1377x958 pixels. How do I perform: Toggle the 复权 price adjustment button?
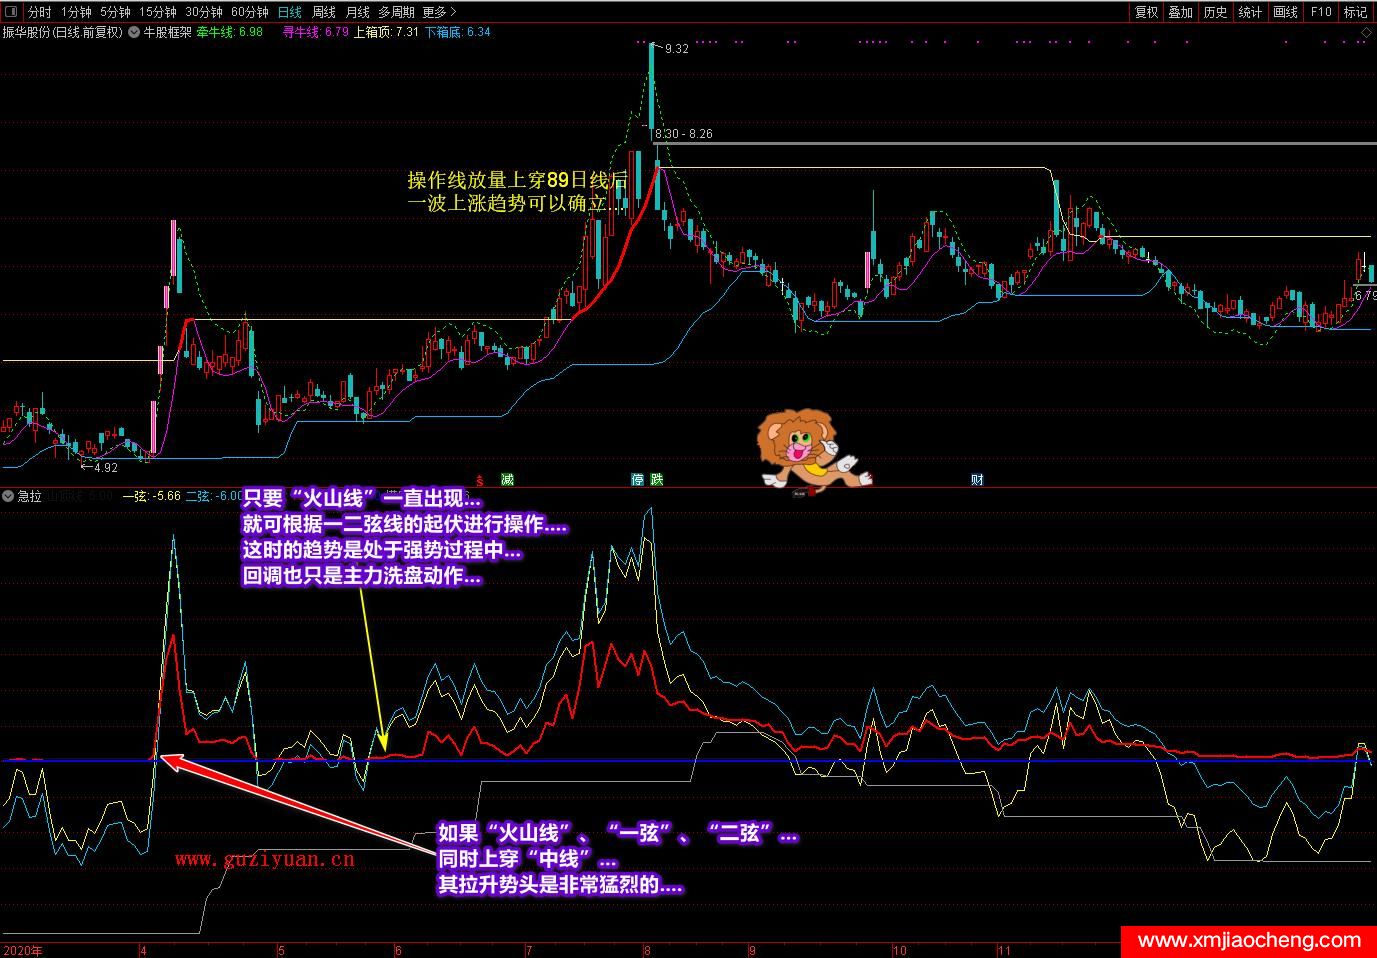tap(1146, 12)
